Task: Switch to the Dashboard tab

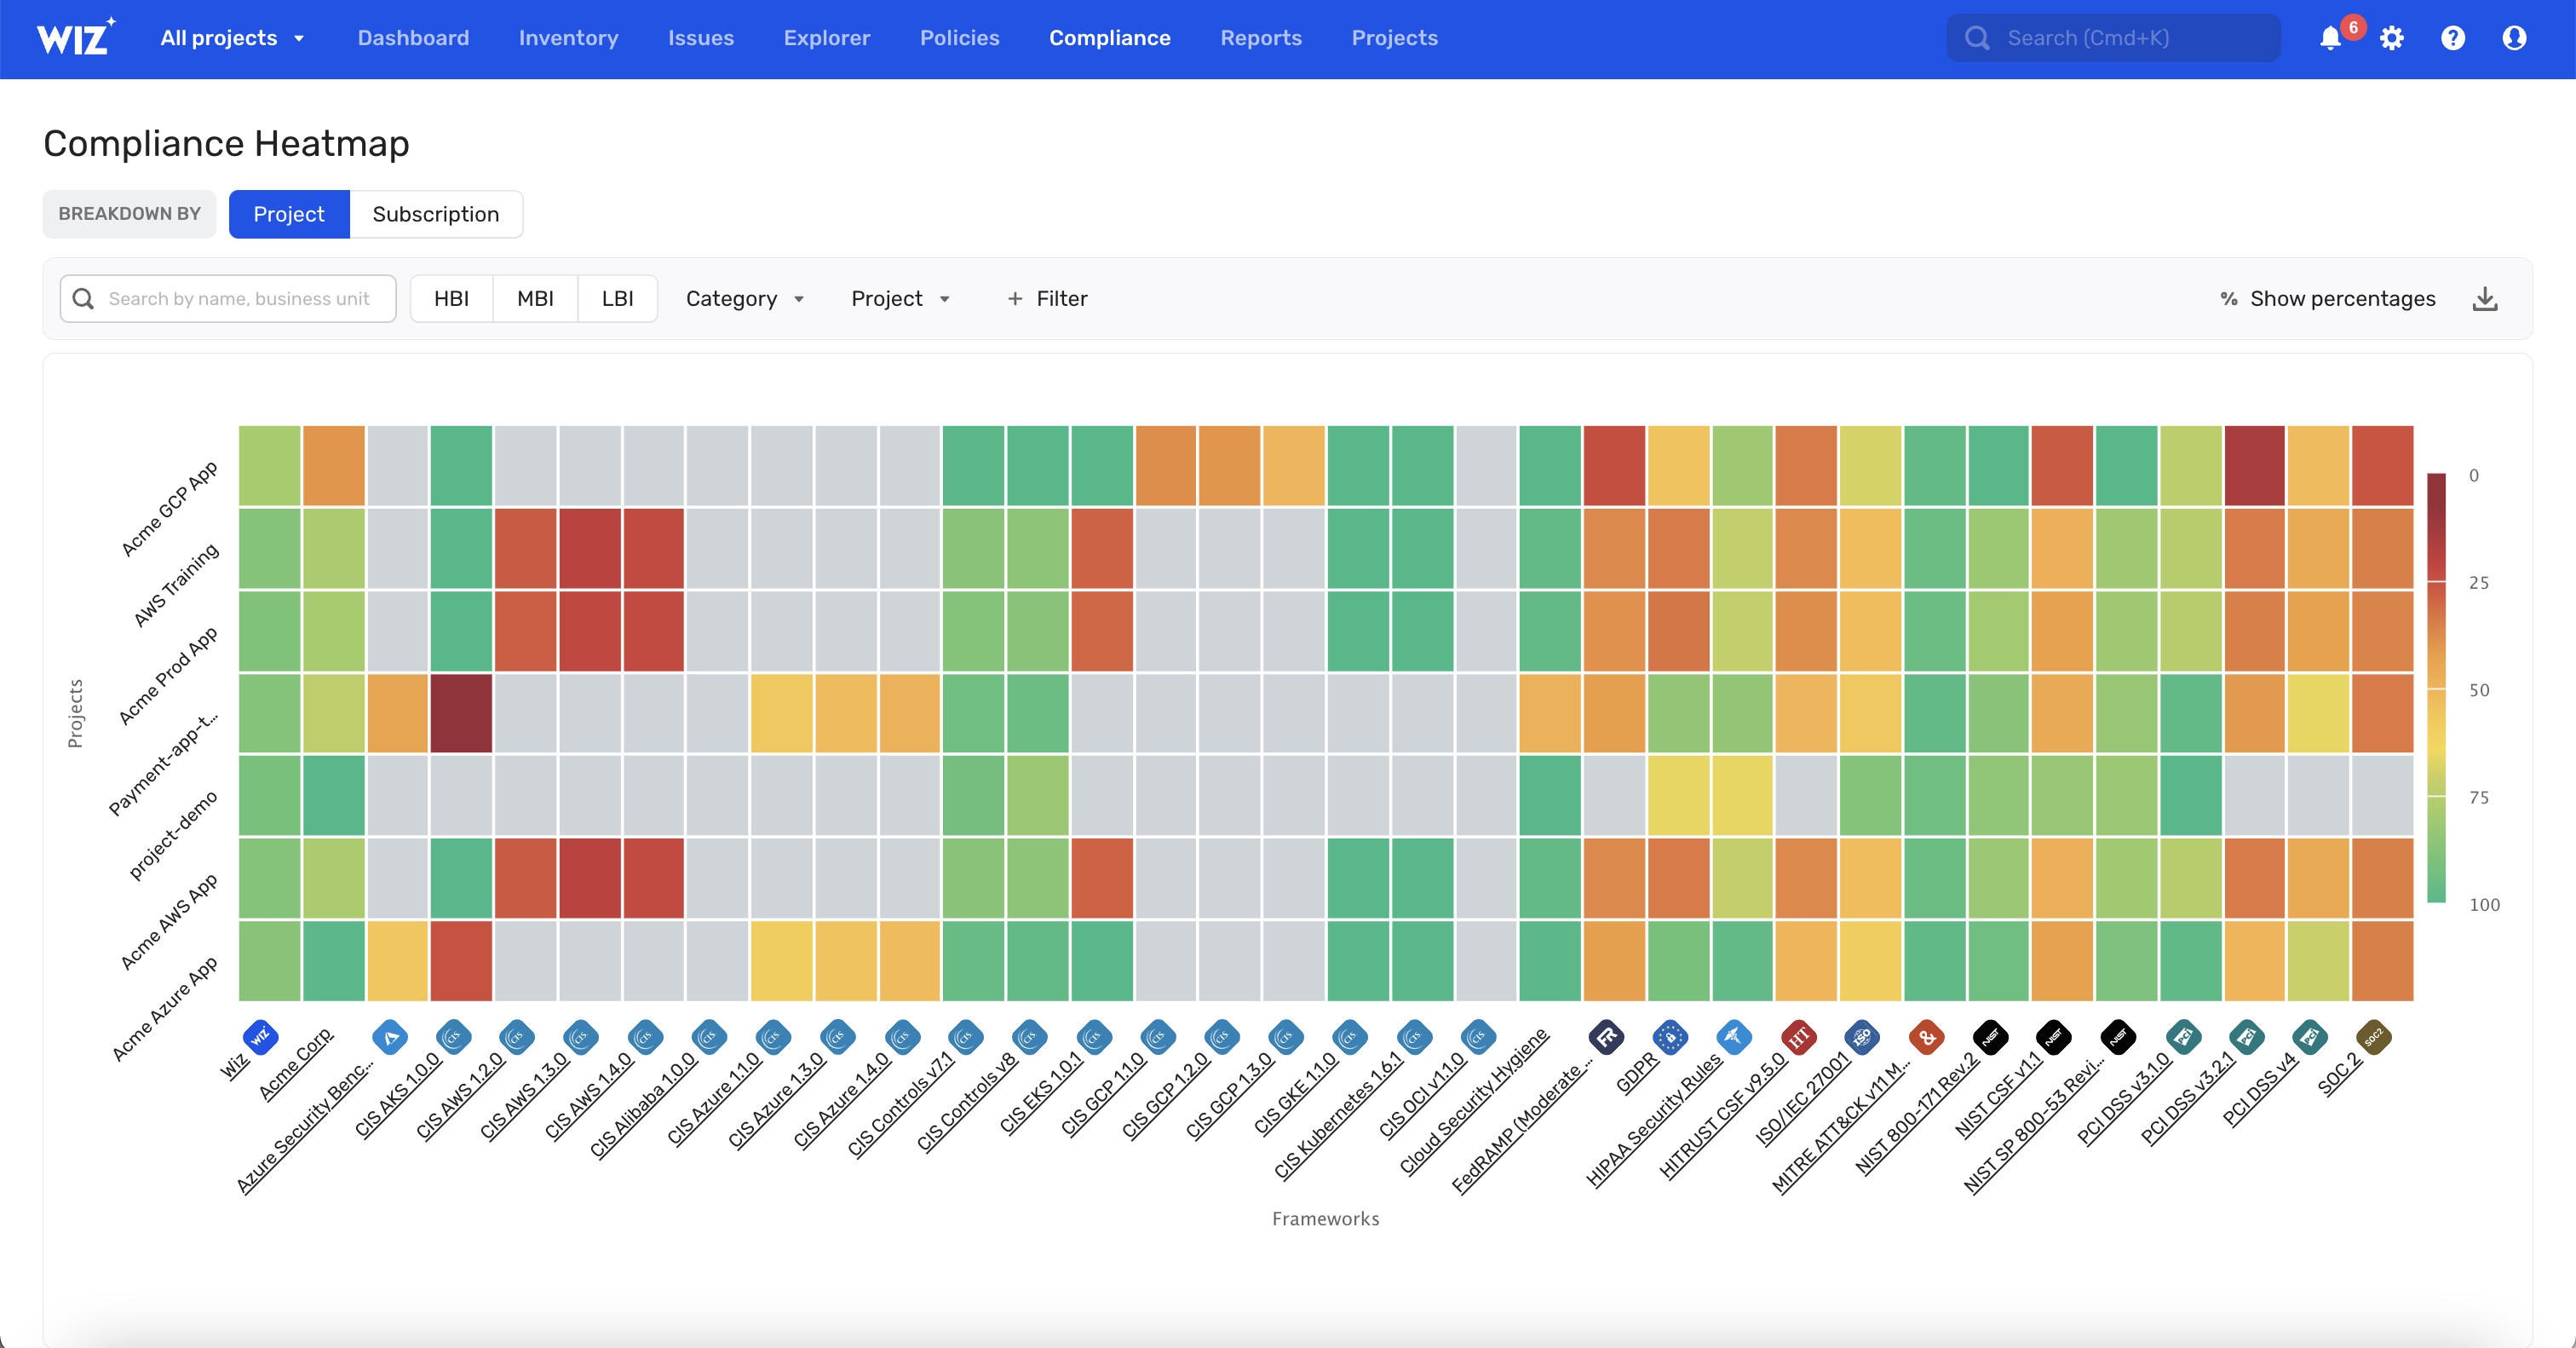Action: coord(414,37)
